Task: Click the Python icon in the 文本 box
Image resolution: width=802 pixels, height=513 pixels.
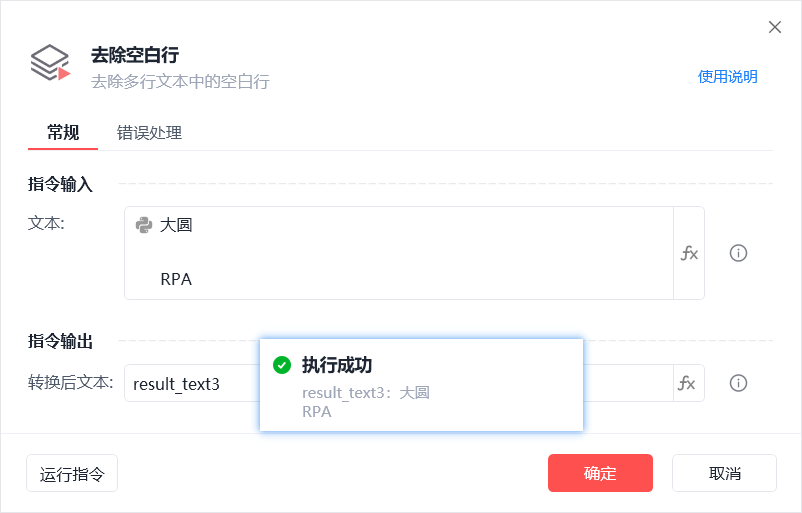Action: pyautogui.click(x=144, y=225)
